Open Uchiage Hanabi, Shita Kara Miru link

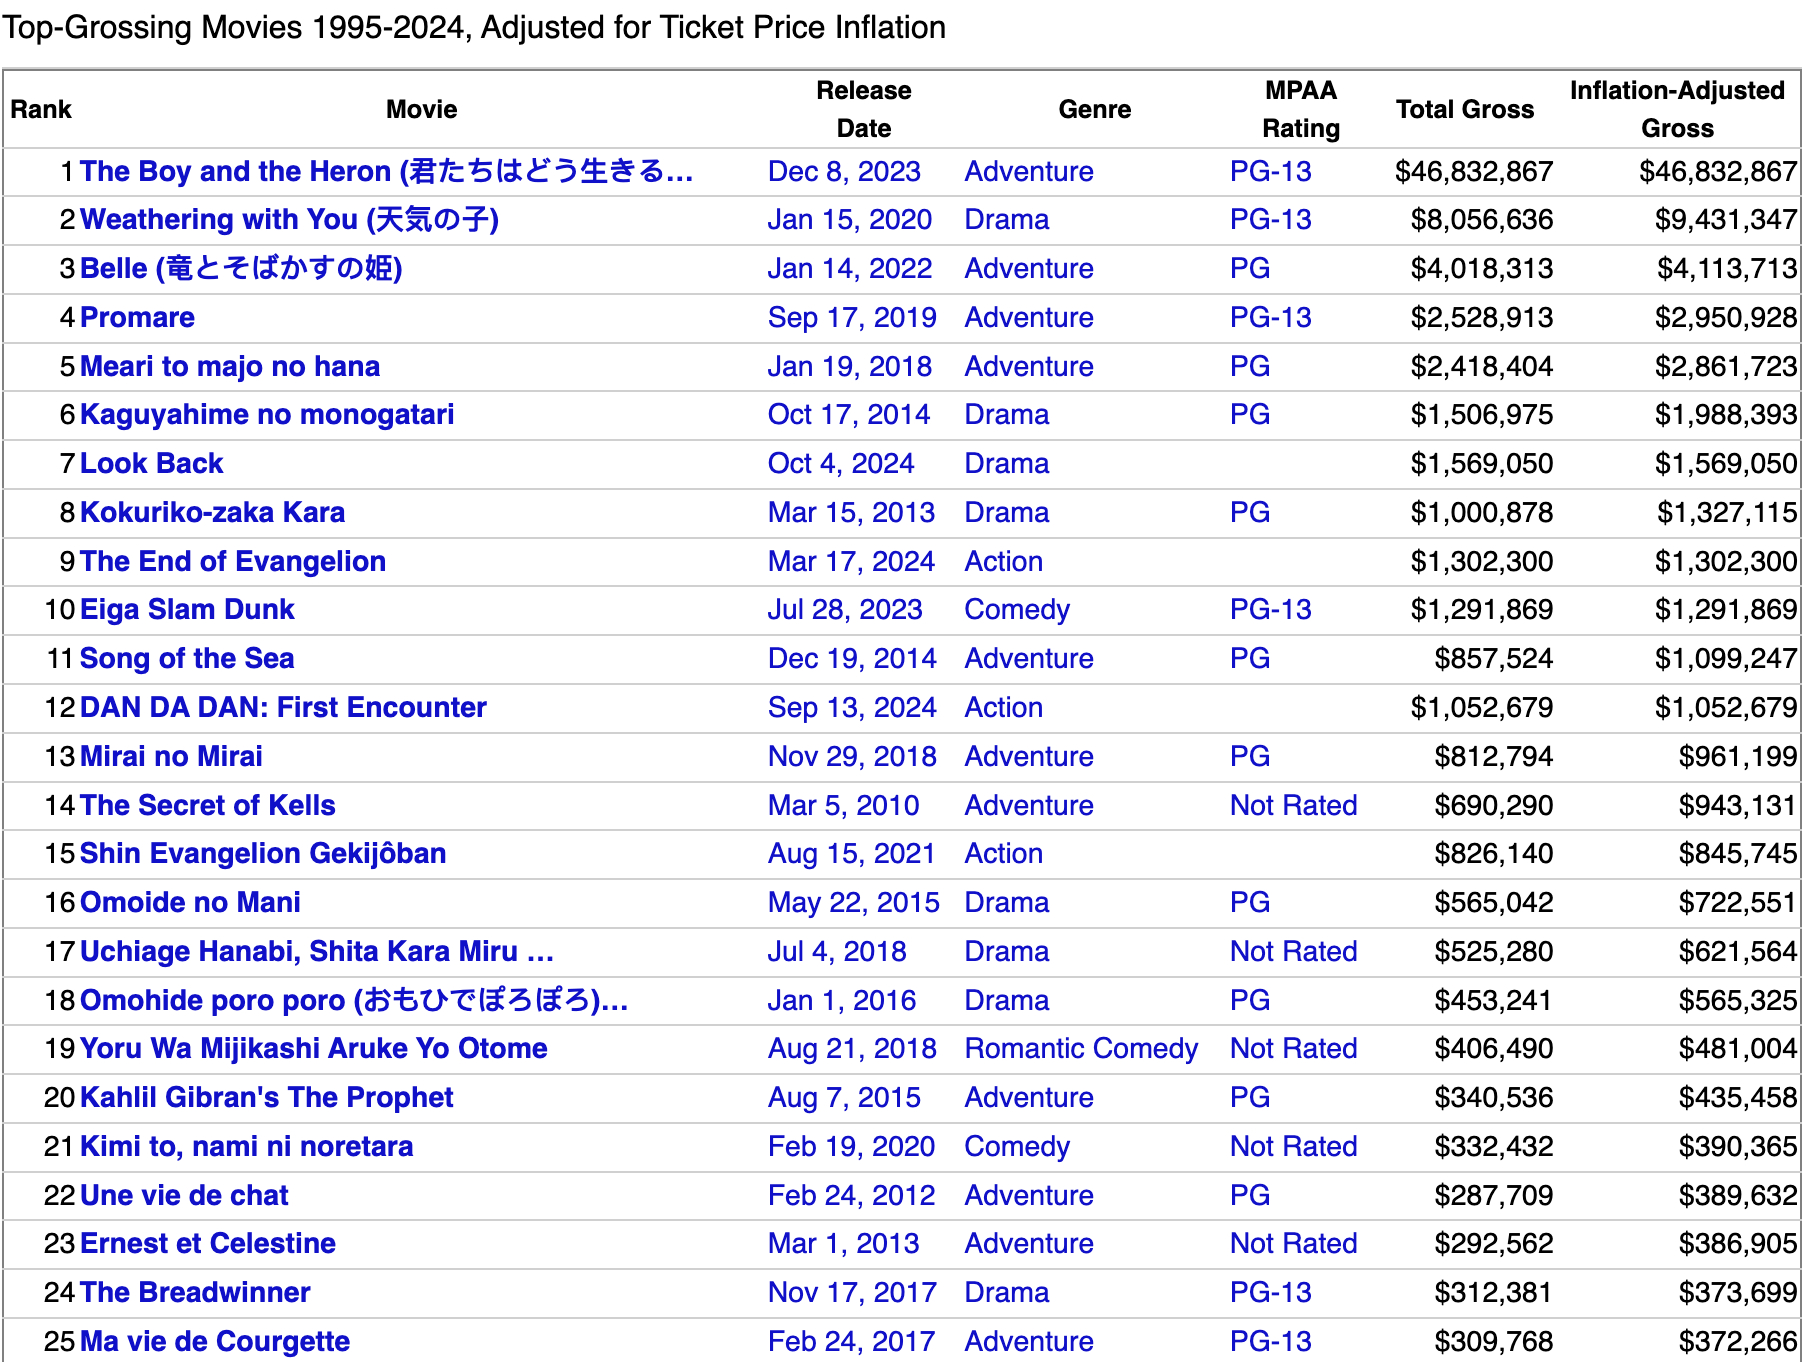click(317, 951)
